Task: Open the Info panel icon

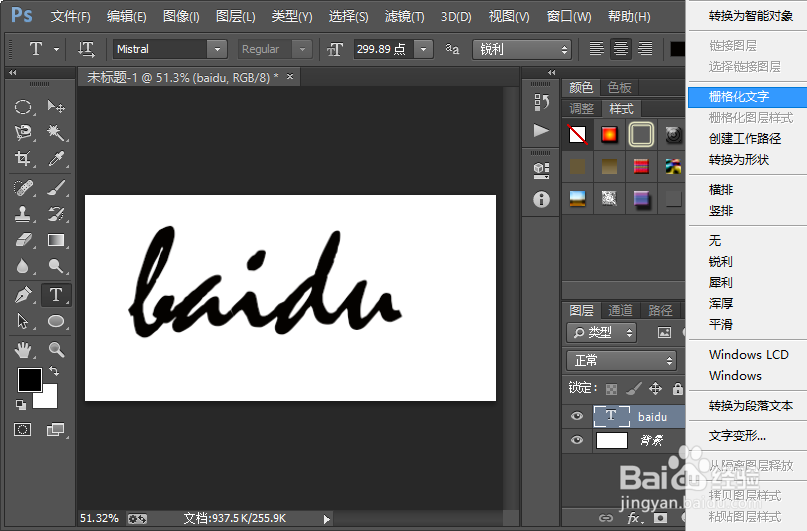Action: tap(541, 199)
